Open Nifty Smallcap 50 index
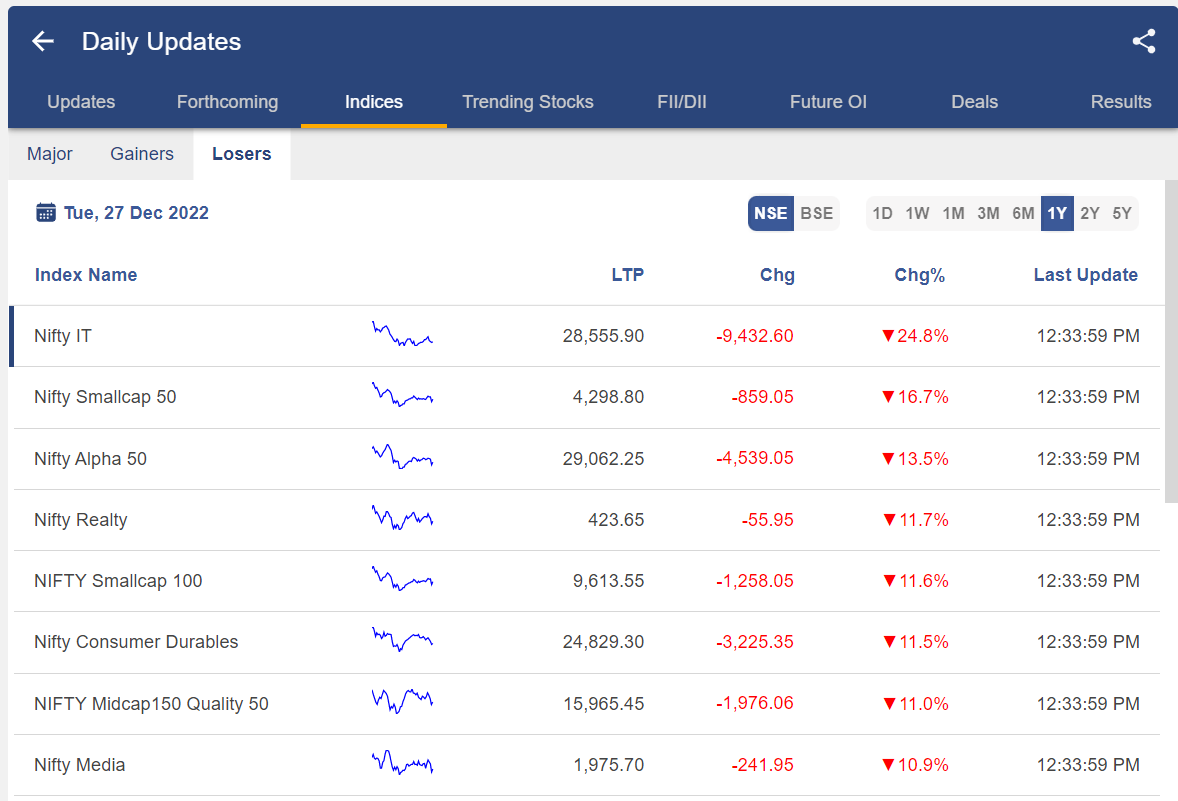The image size is (1178, 801). [x=105, y=397]
